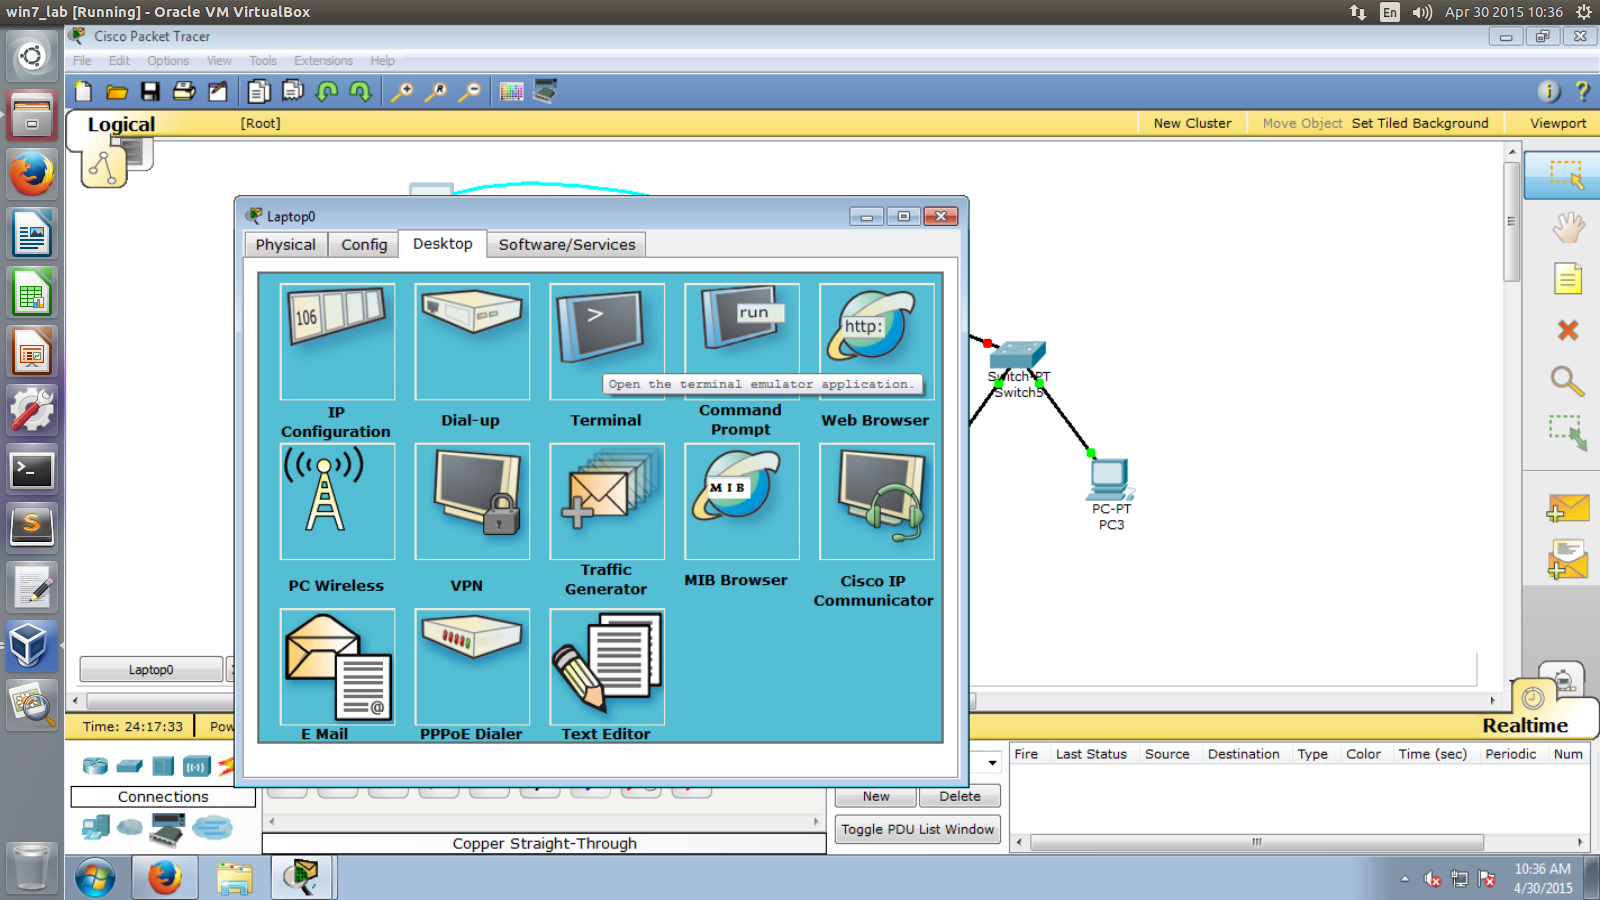Image resolution: width=1600 pixels, height=900 pixels.
Task: Click the network information 'i' icon
Action: (x=1549, y=92)
